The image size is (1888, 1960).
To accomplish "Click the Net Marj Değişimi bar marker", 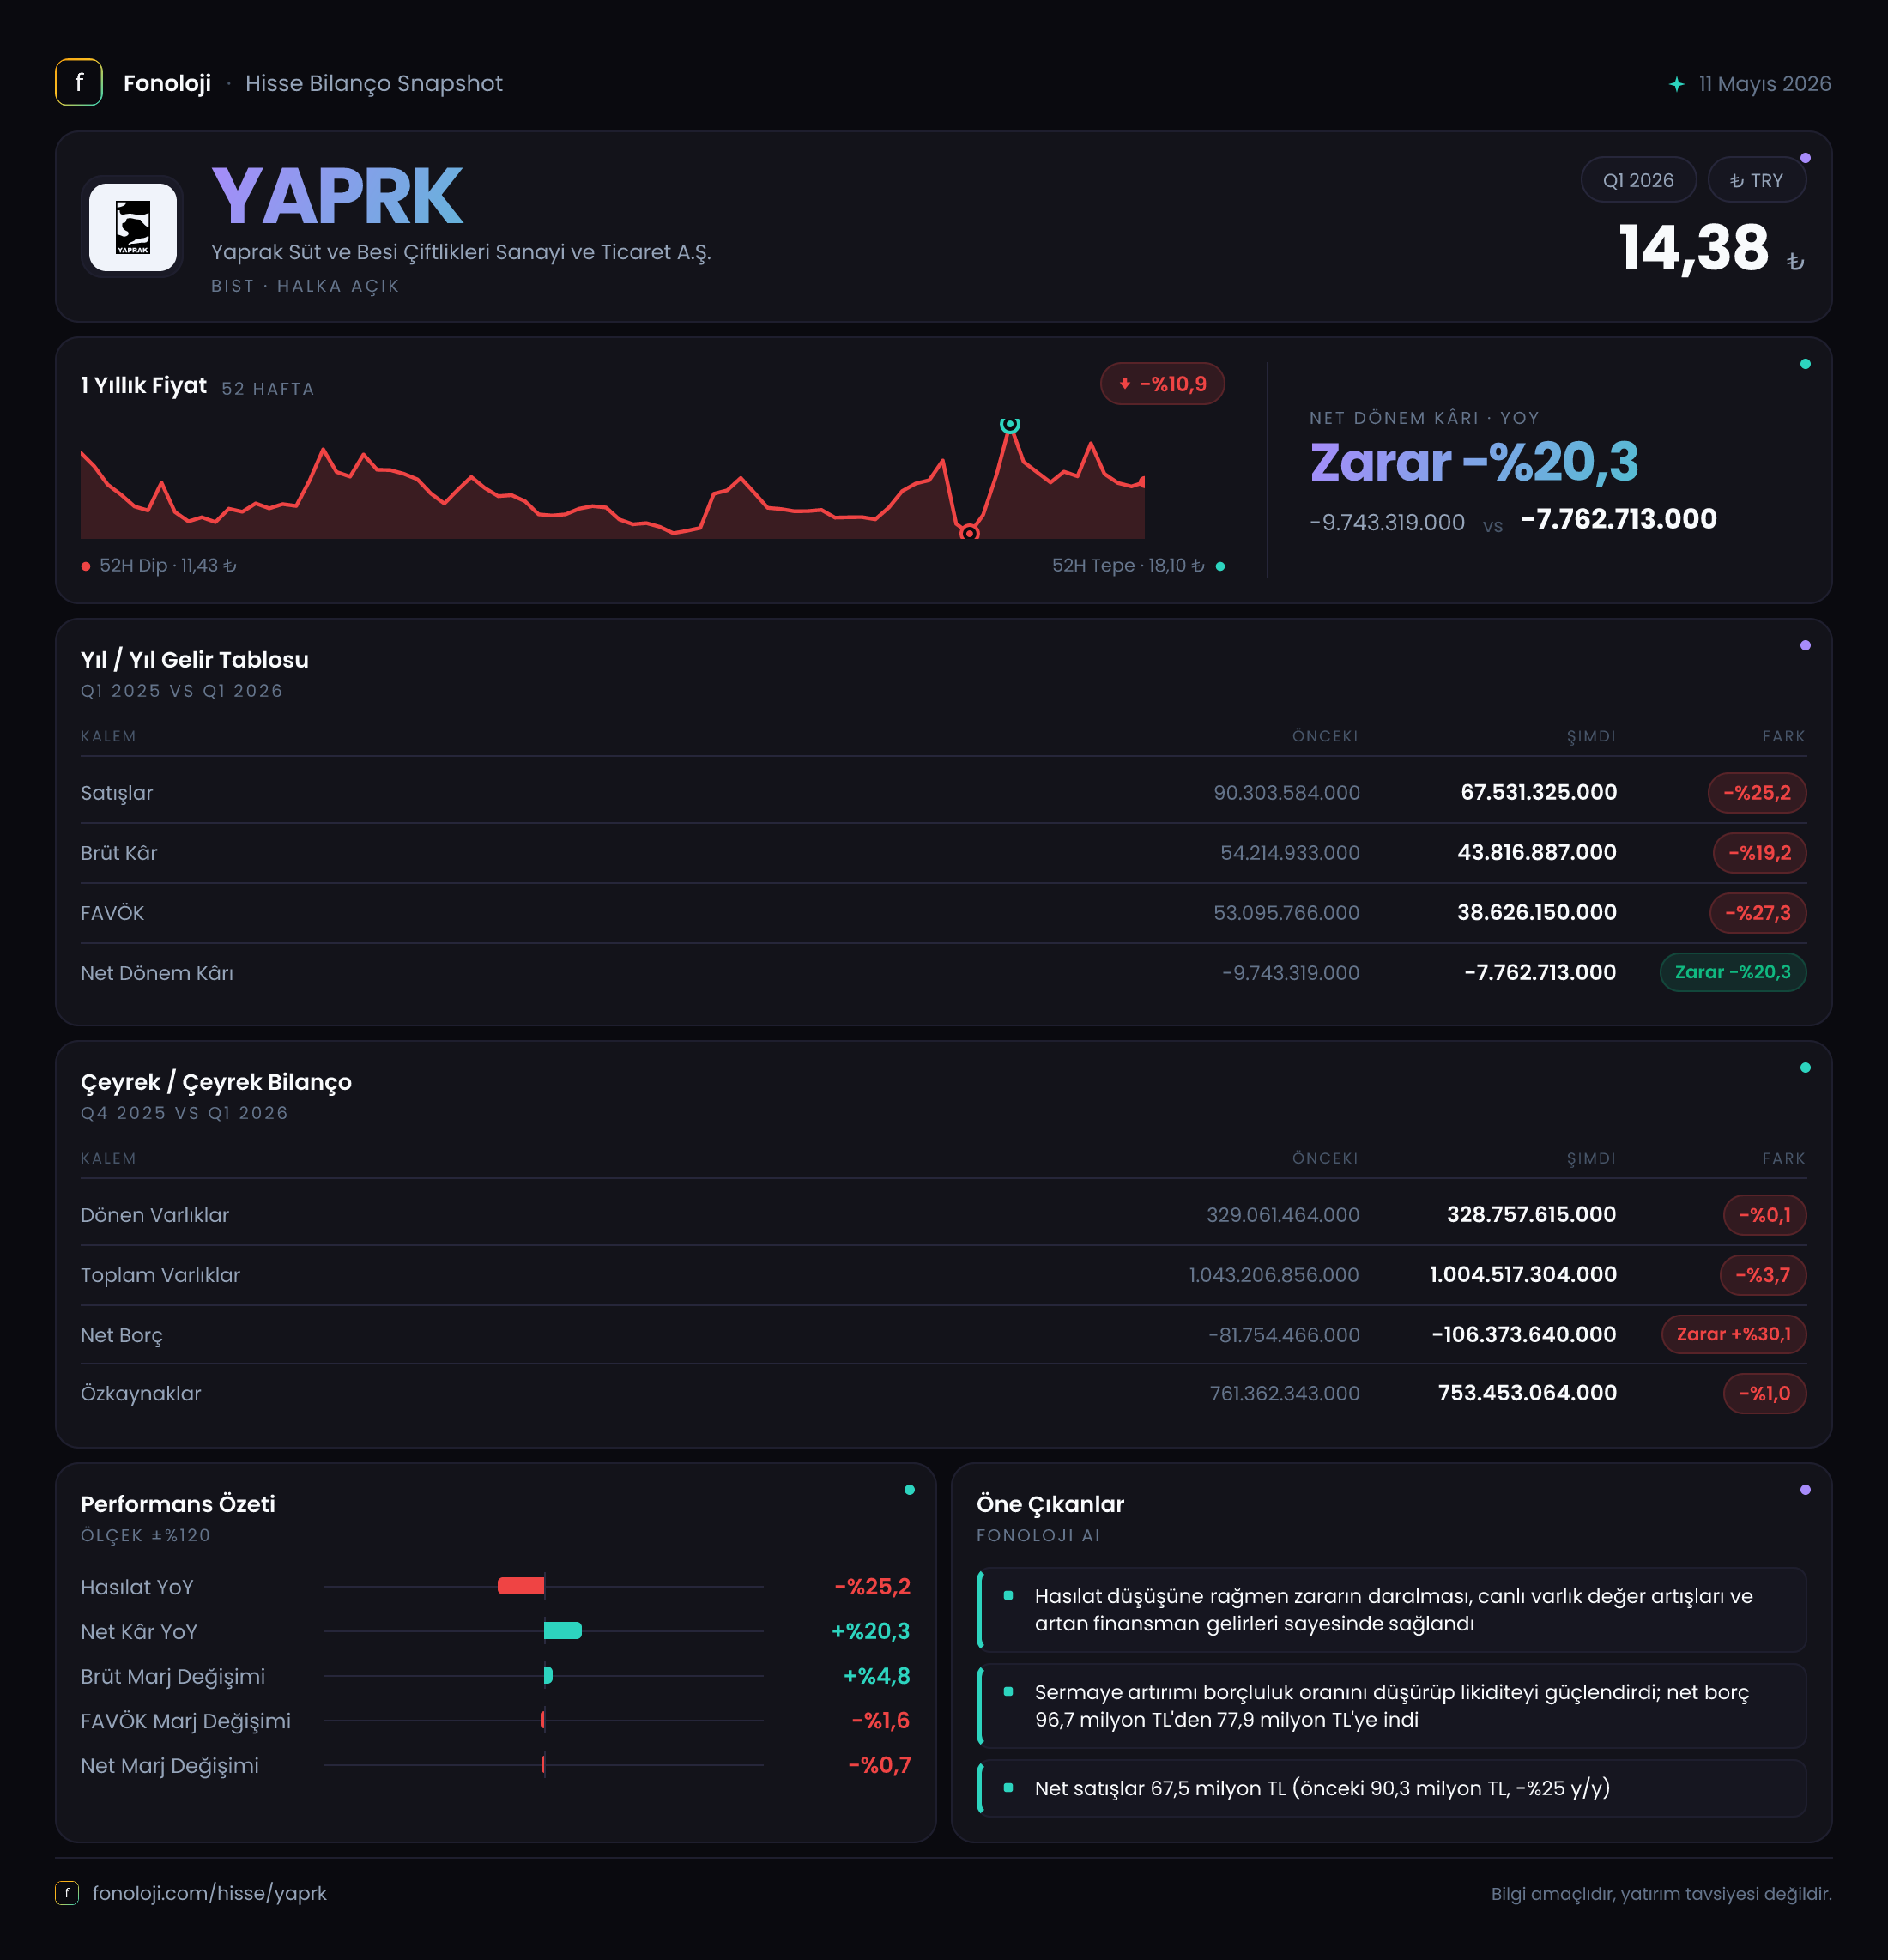I will click(543, 1765).
